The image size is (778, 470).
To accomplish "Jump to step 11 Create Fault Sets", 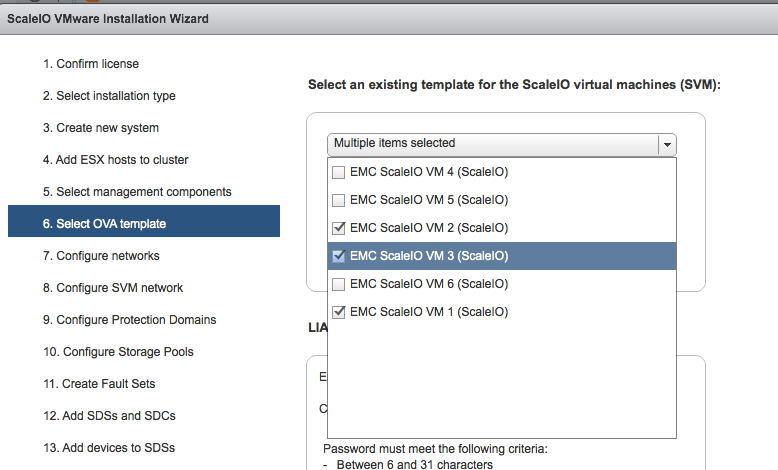I will tap(99, 384).
